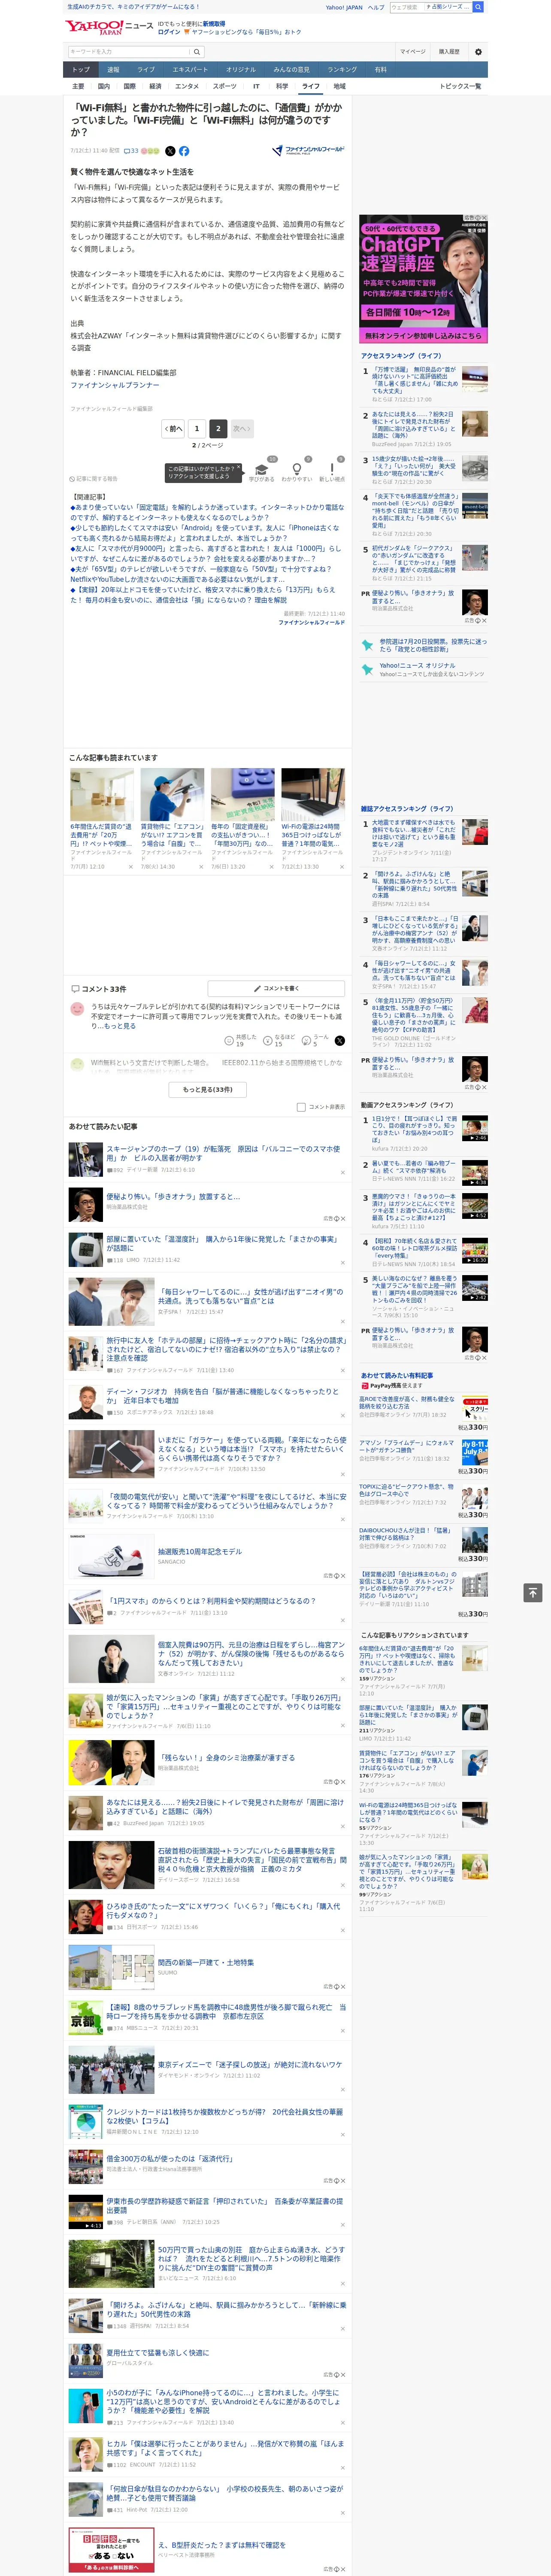Open the Wi-Fiの電源は24時間 recommended article thumbnail
The image size is (551, 2576).
(313, 794)
